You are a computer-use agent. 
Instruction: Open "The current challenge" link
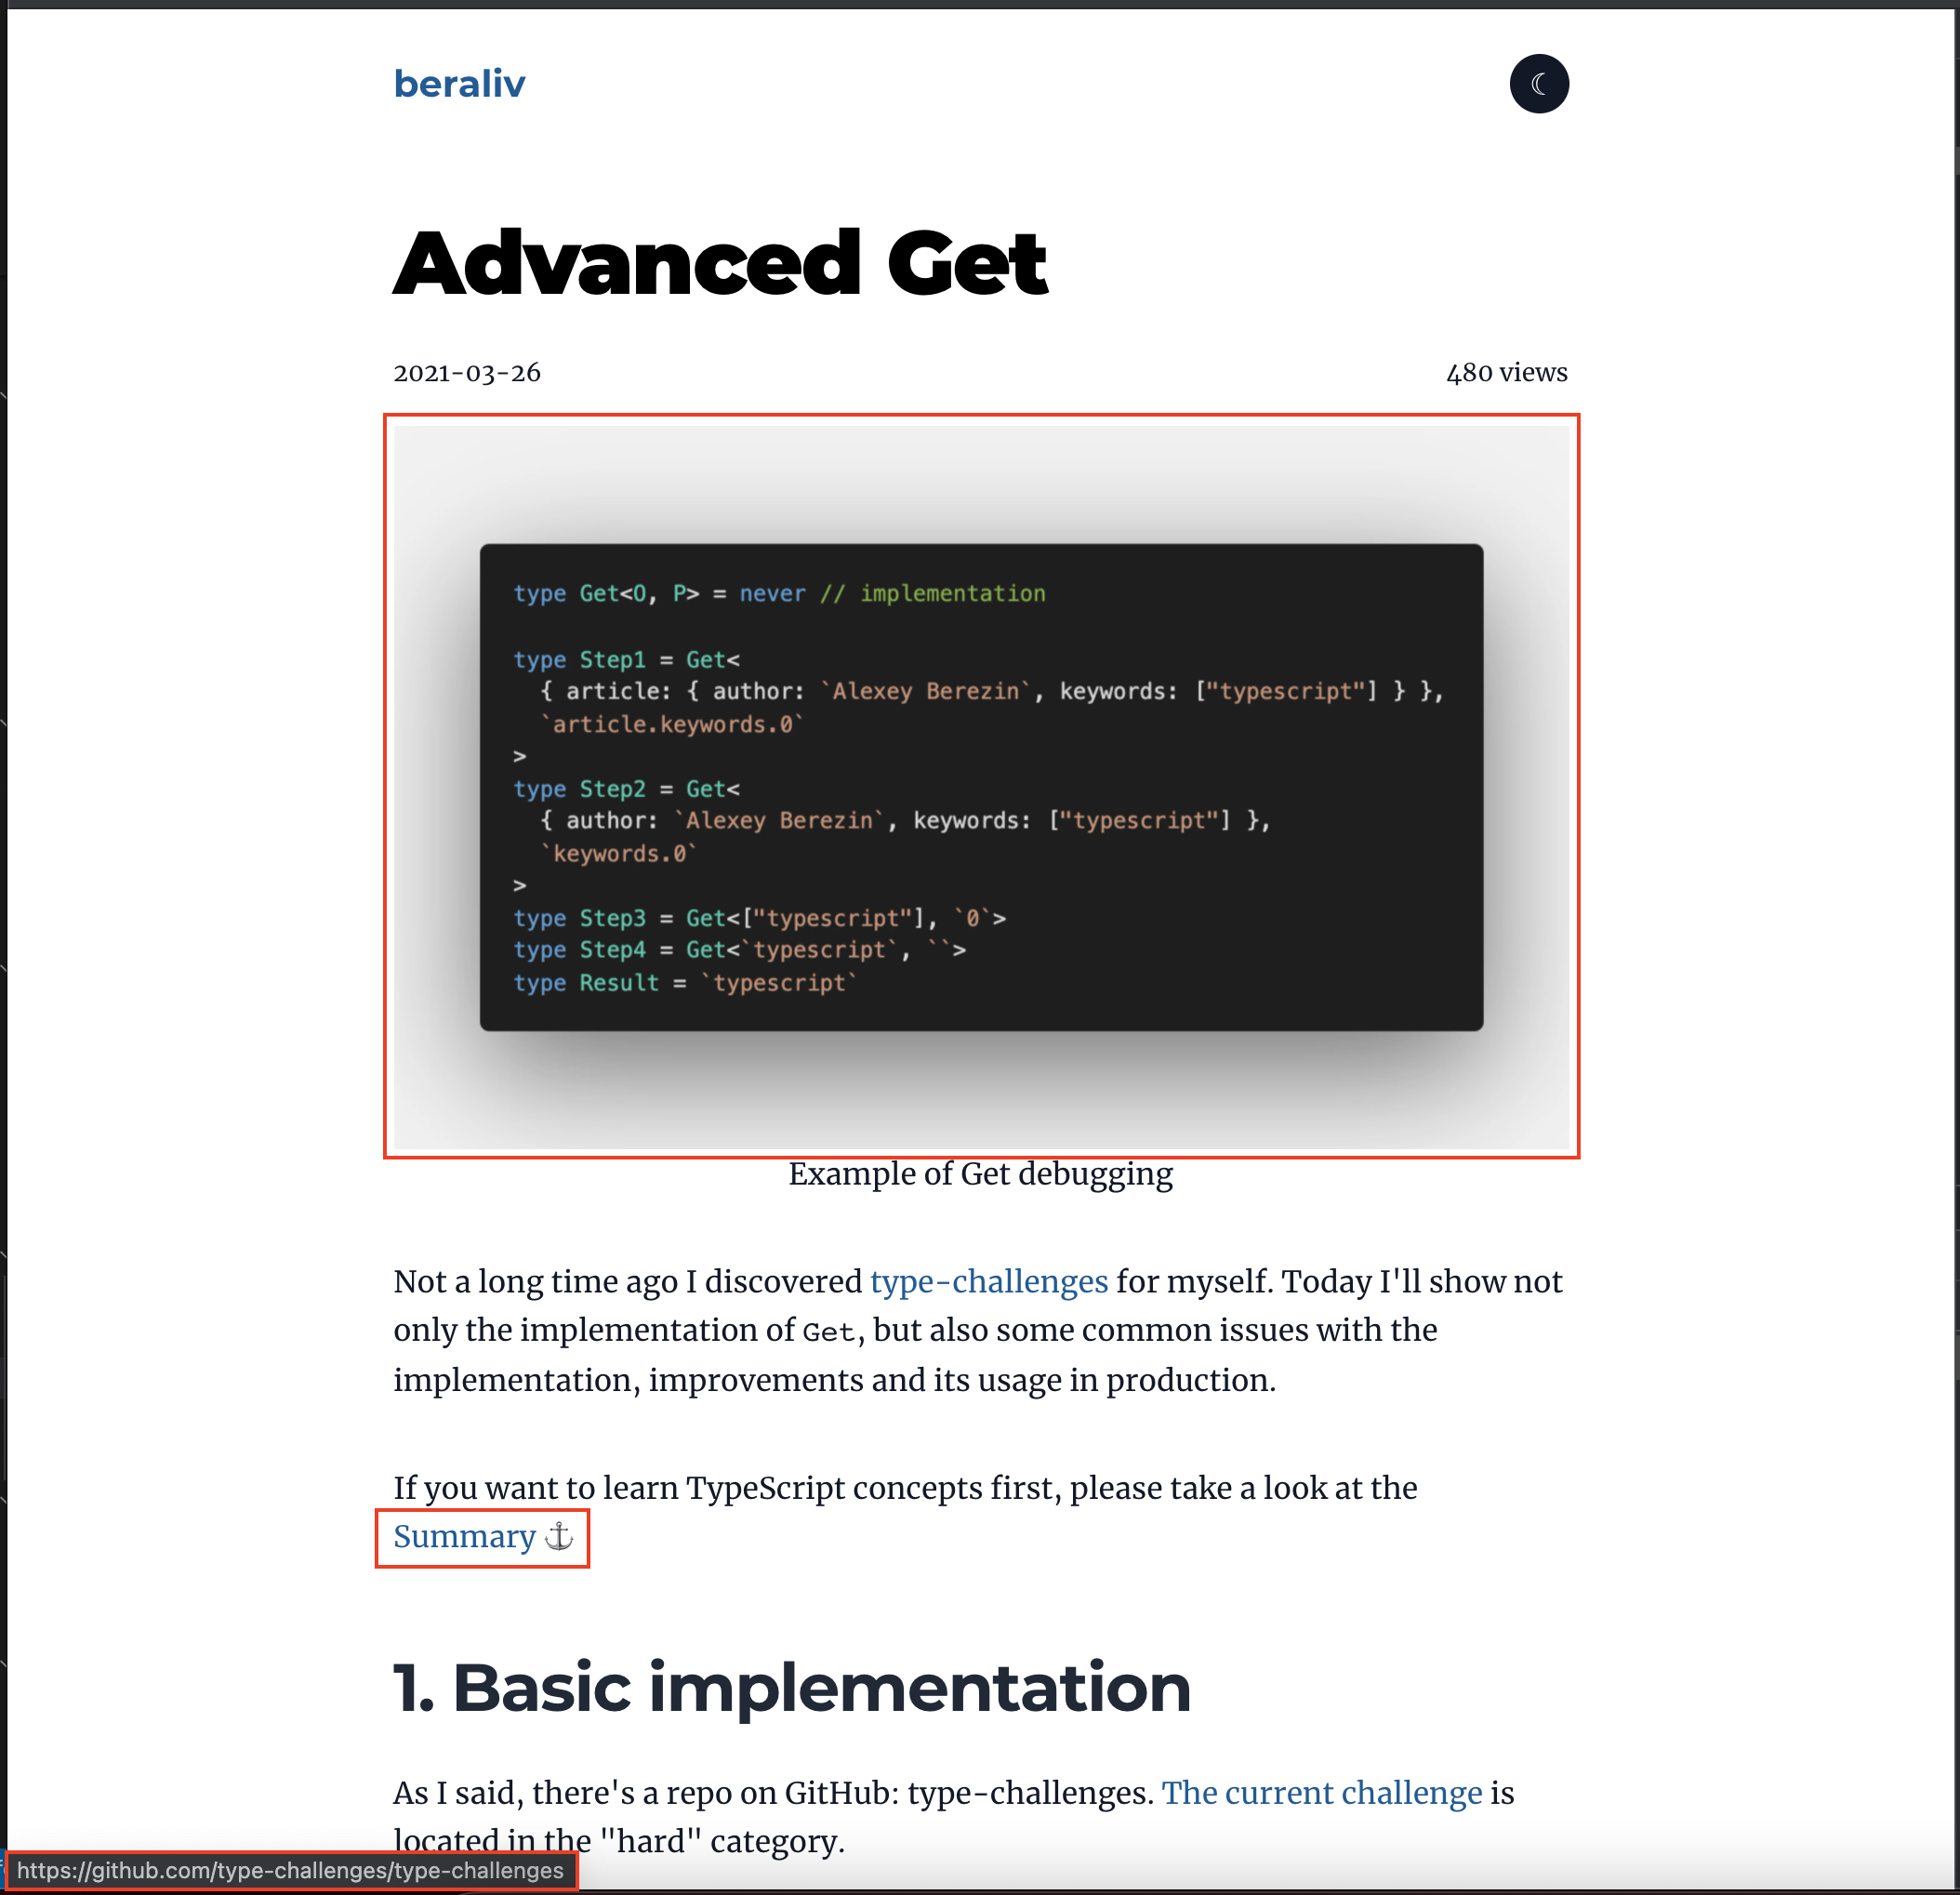(1321, 1792)
